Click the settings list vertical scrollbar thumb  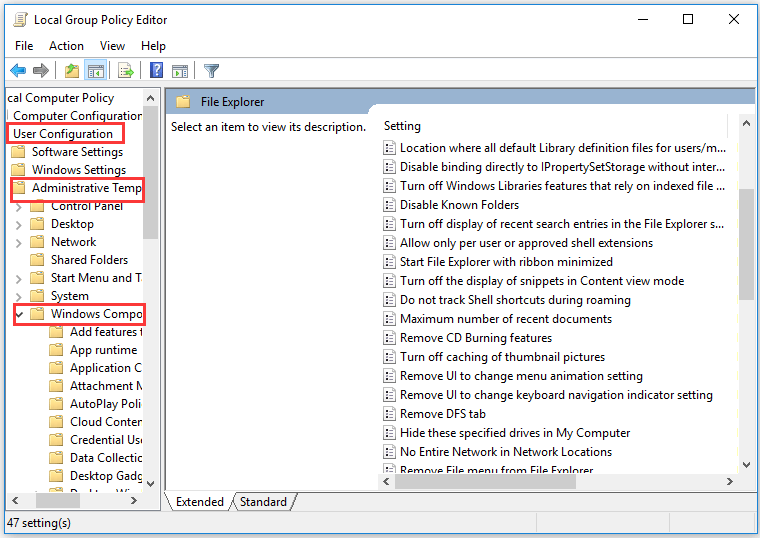pos(746,244)
